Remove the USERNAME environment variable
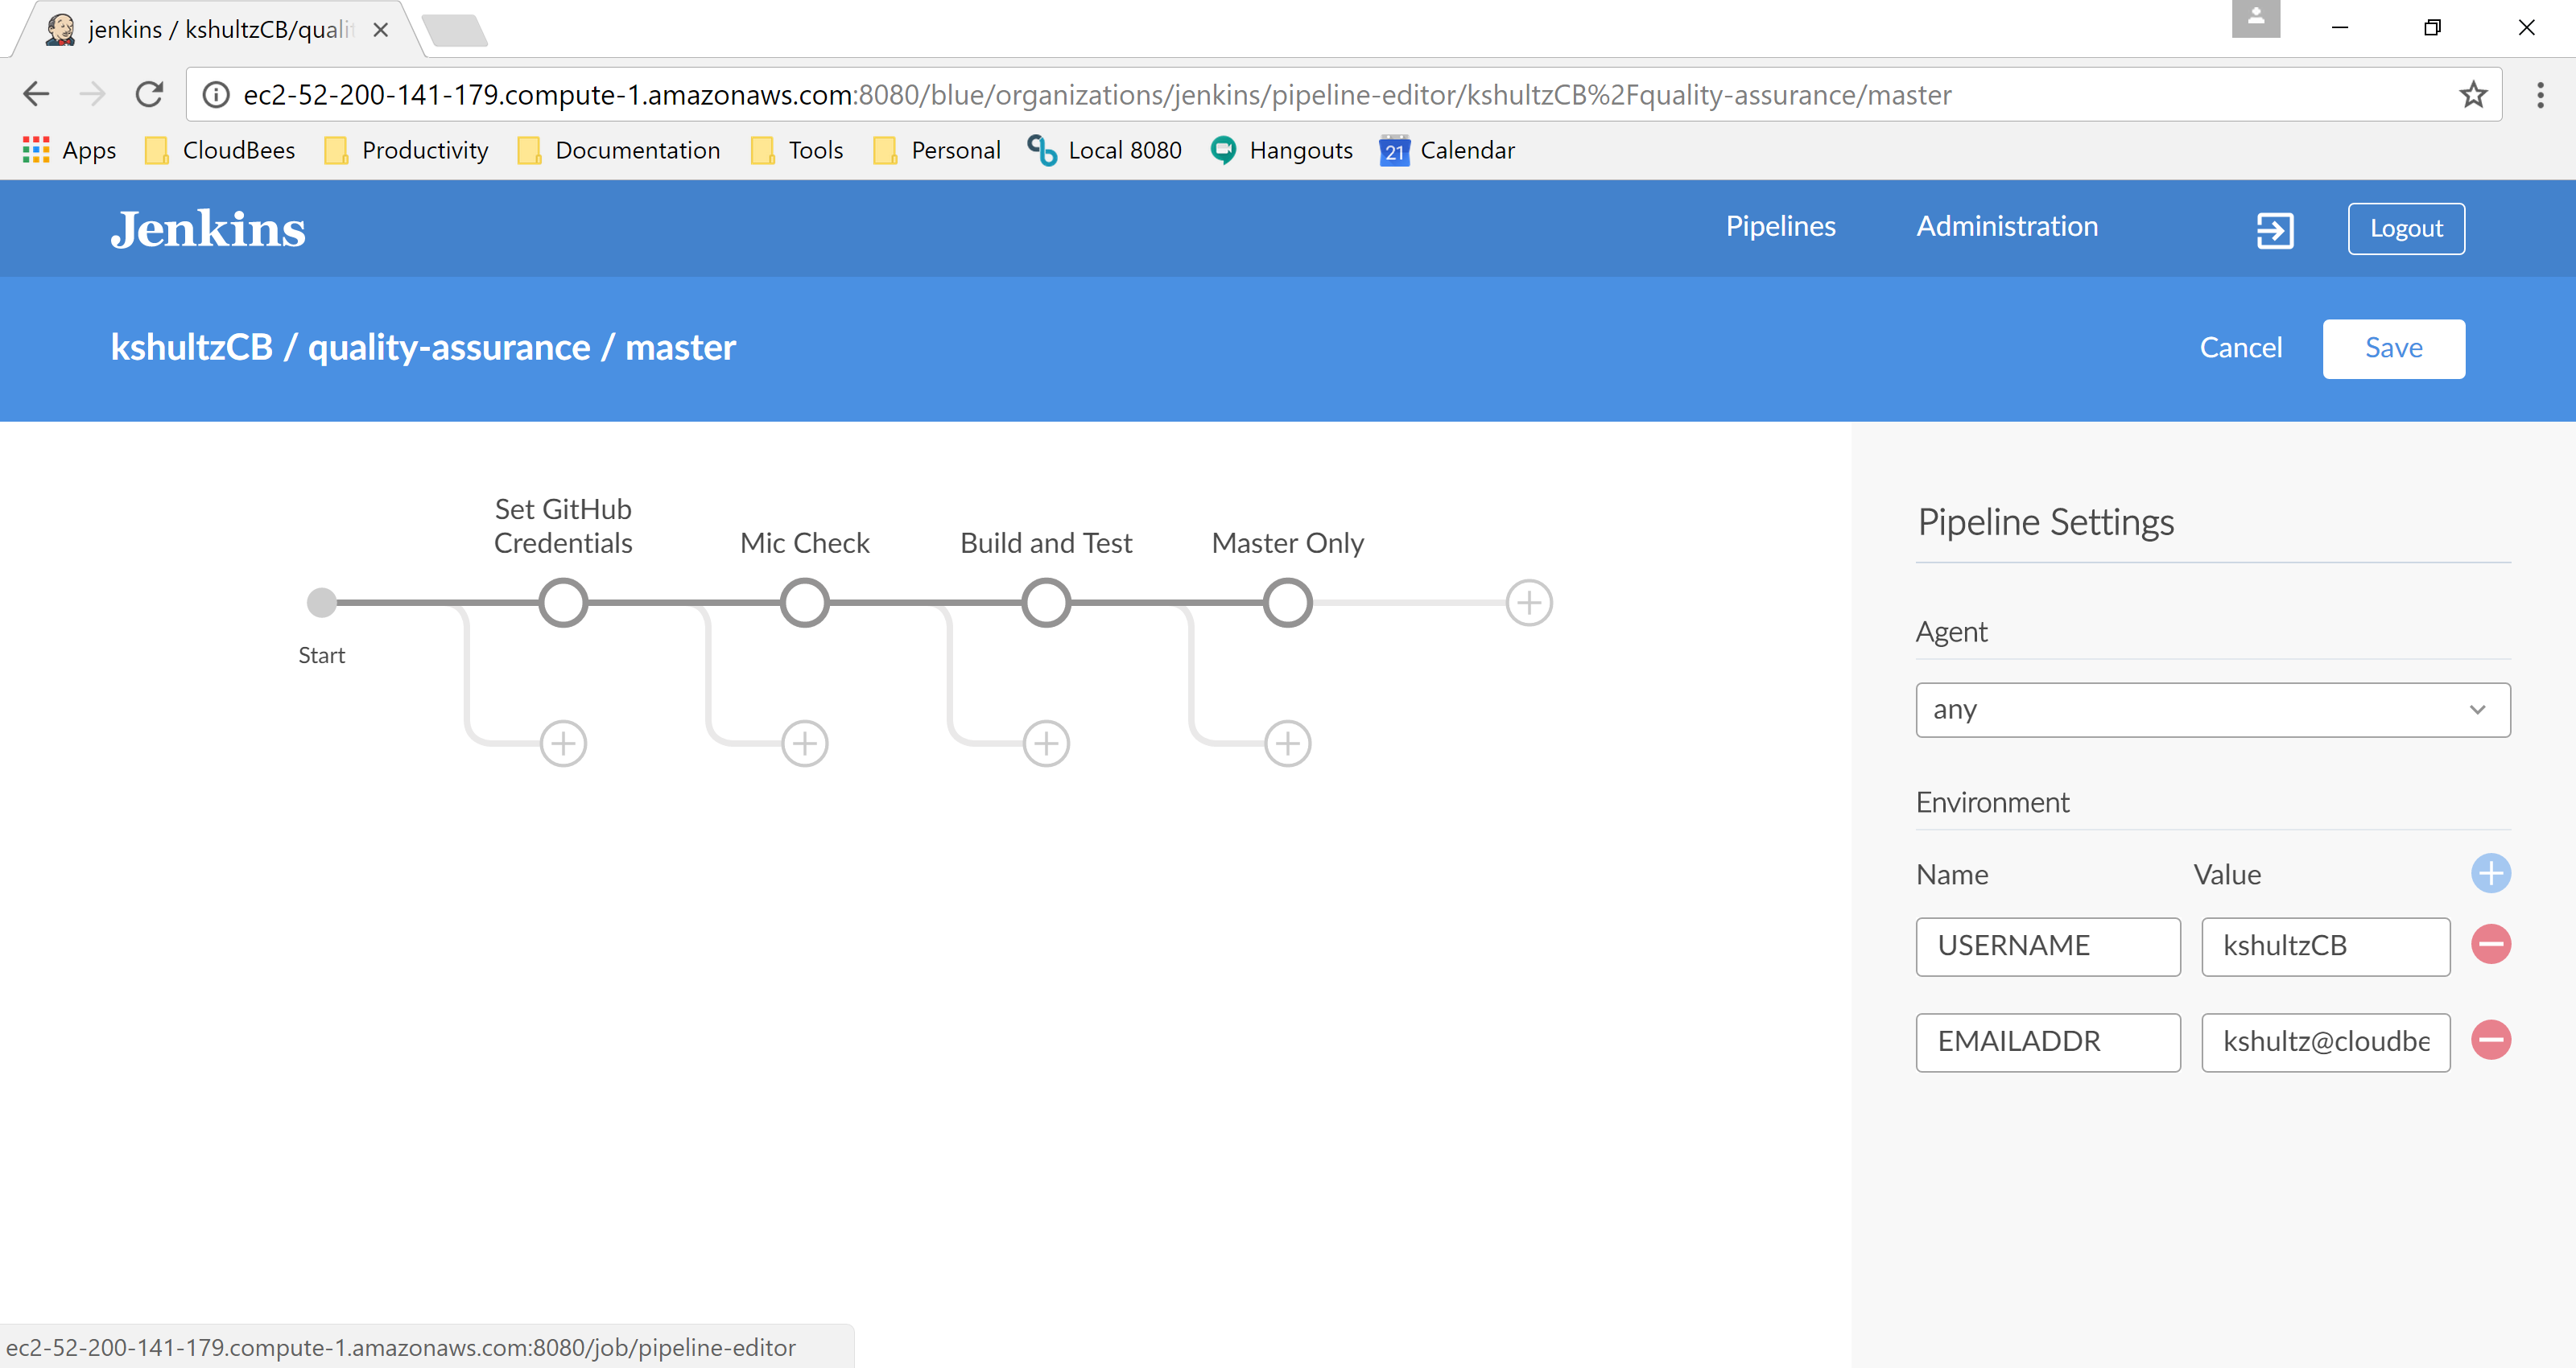 click(2490, 945)
